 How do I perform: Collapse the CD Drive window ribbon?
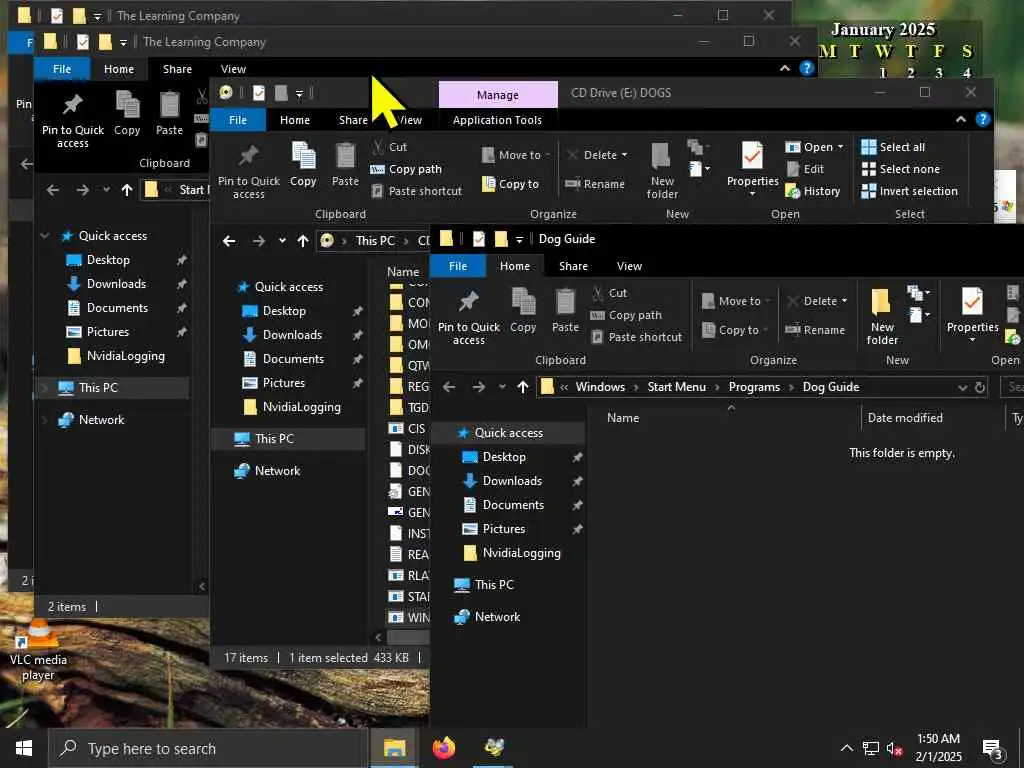(x=961, y=120)
